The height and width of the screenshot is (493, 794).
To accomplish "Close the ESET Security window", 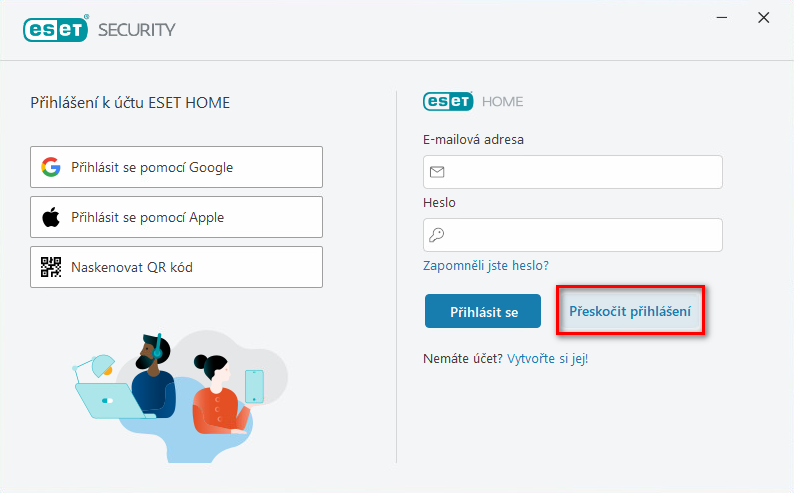I will coord(763,17).
